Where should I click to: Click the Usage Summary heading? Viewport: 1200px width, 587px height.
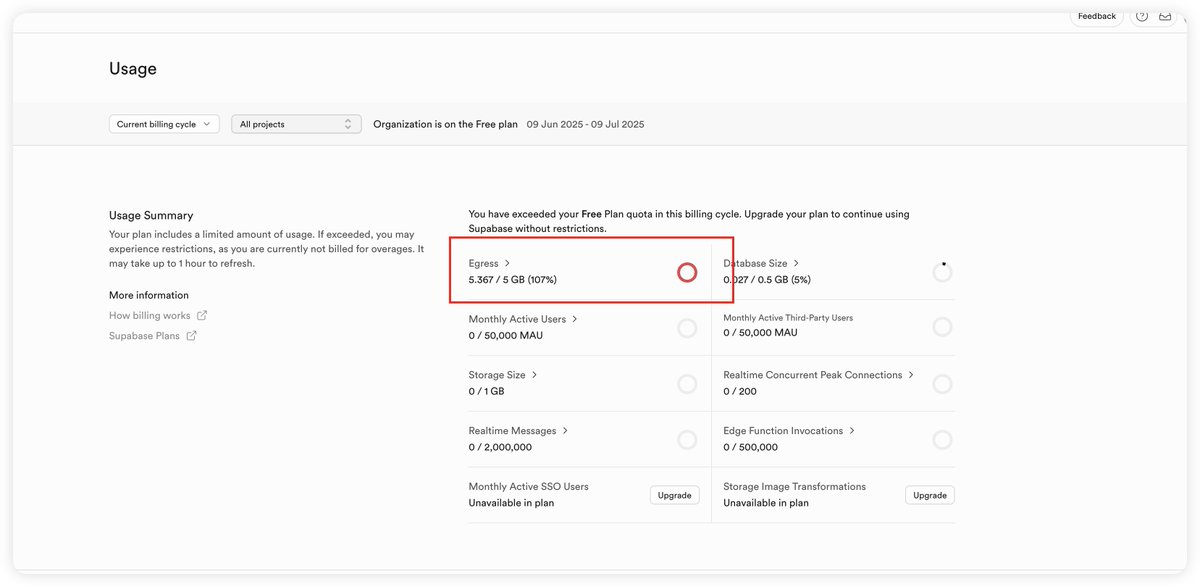(x=151, y=215)
